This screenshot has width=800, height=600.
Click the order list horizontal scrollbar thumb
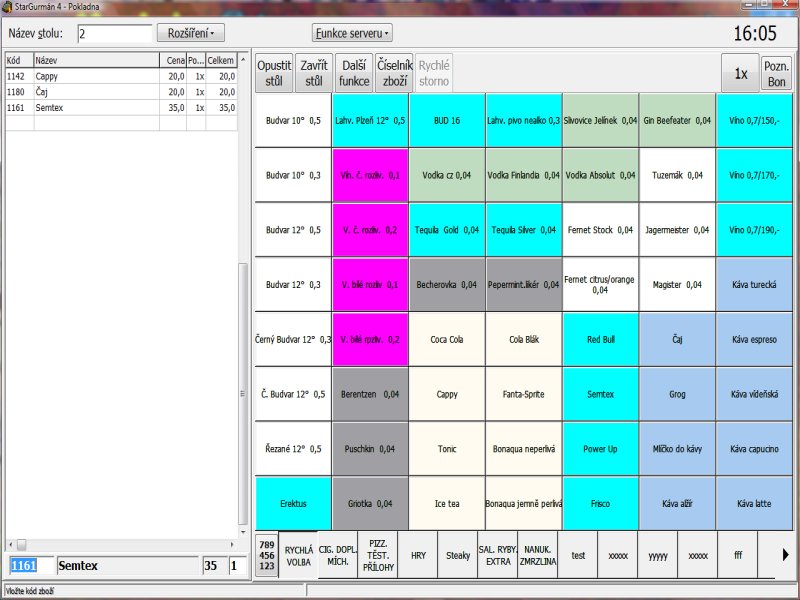click(x=21, y=544)
